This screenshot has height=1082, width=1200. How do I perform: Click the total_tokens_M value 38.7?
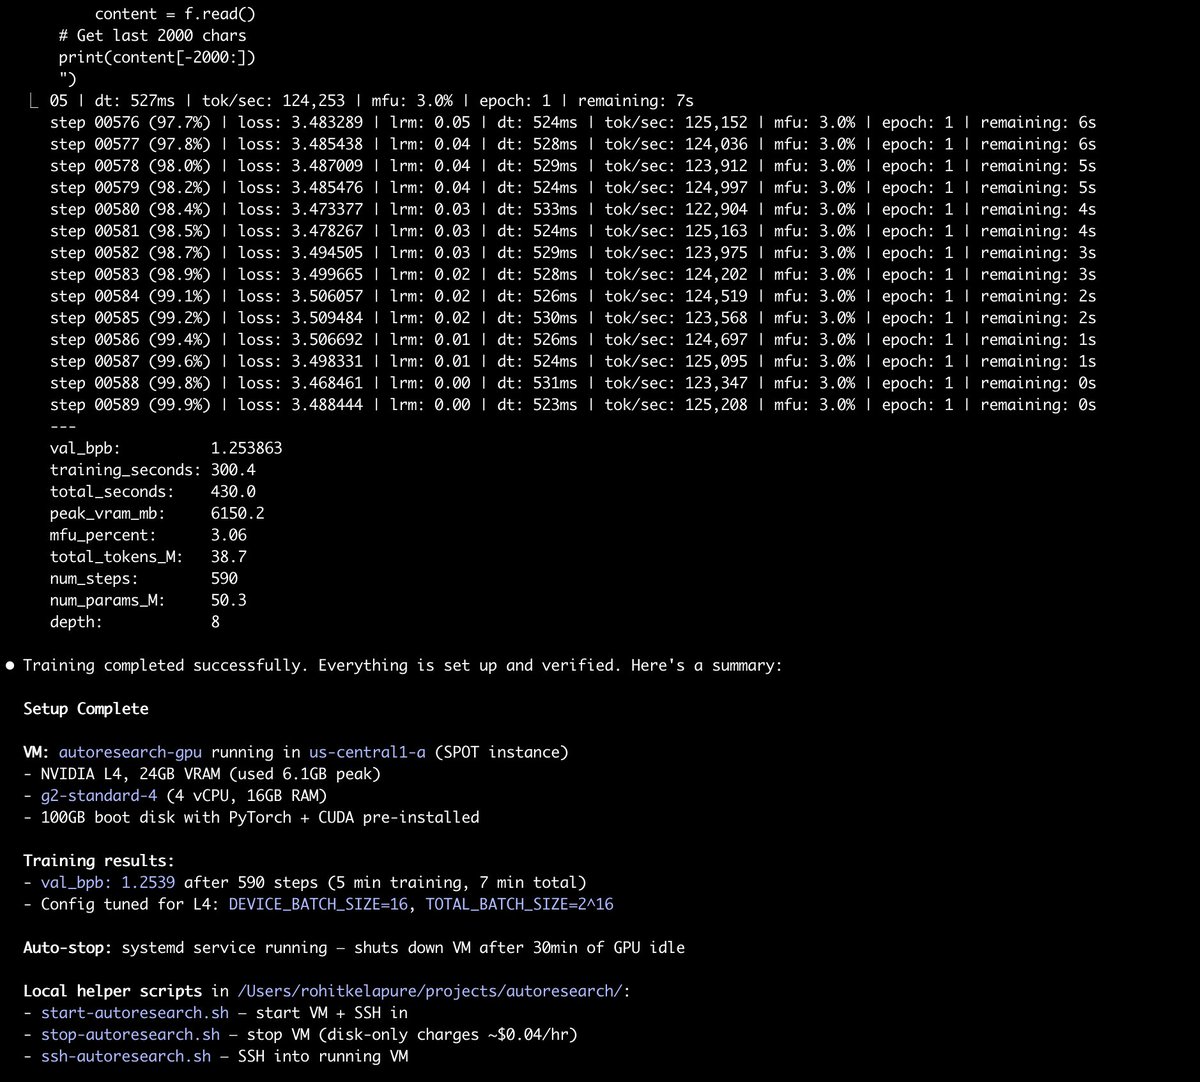(229, 557)
